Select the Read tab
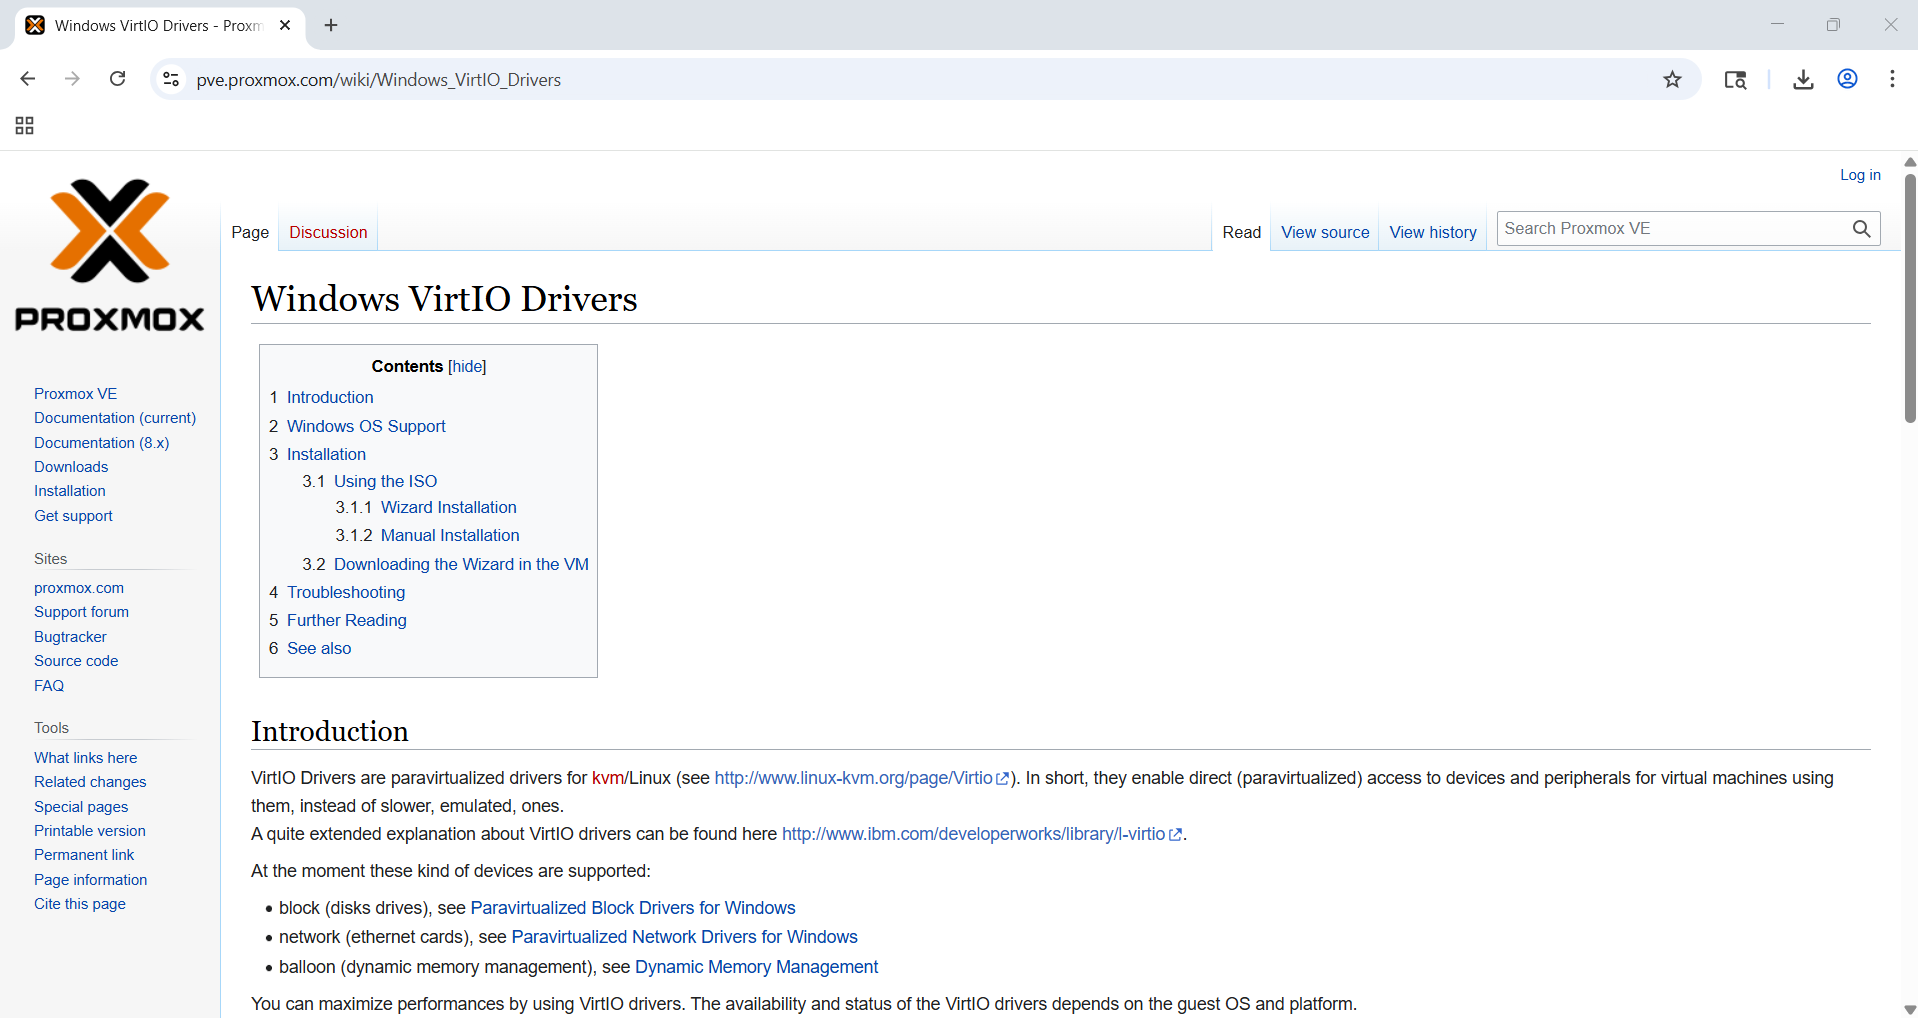 [x=1242, y=232]
